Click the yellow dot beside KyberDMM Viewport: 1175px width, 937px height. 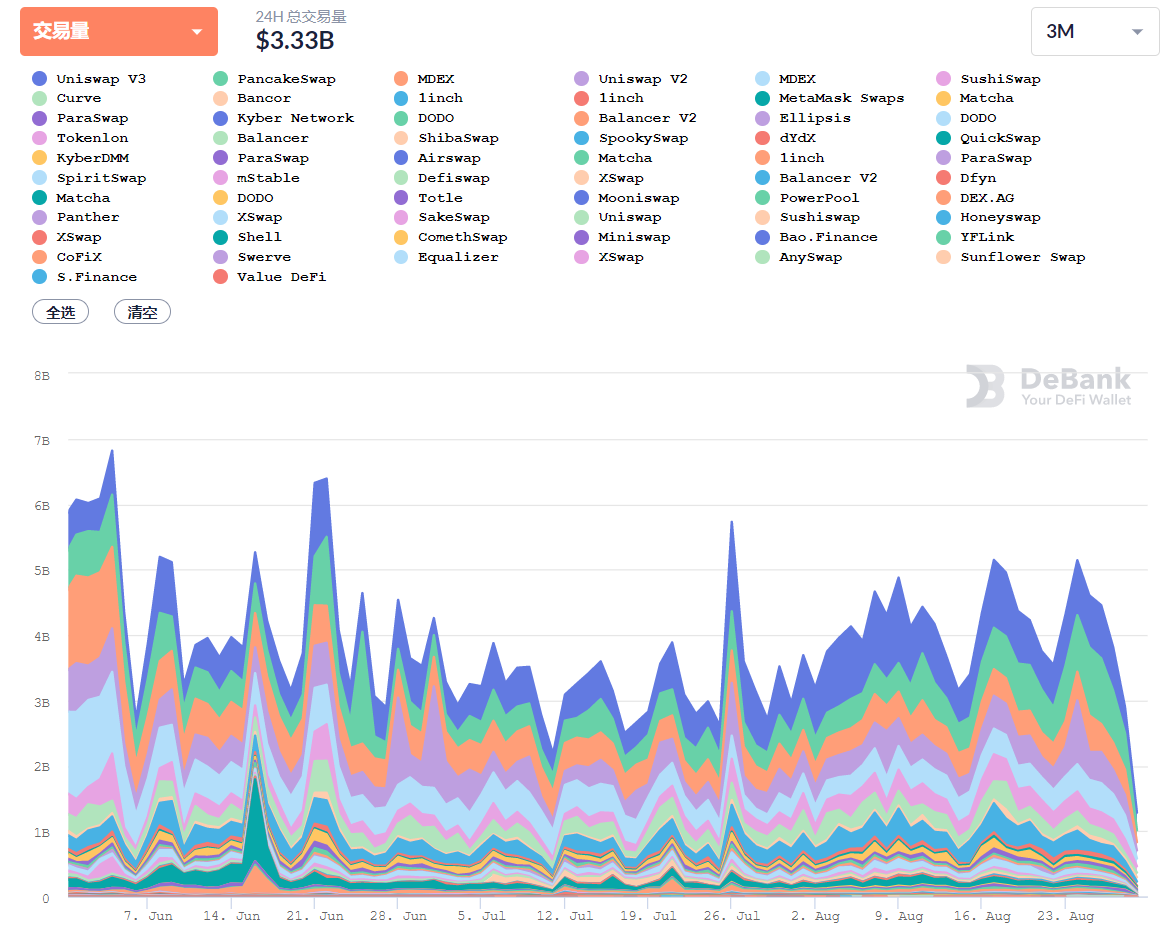point(40,158)
